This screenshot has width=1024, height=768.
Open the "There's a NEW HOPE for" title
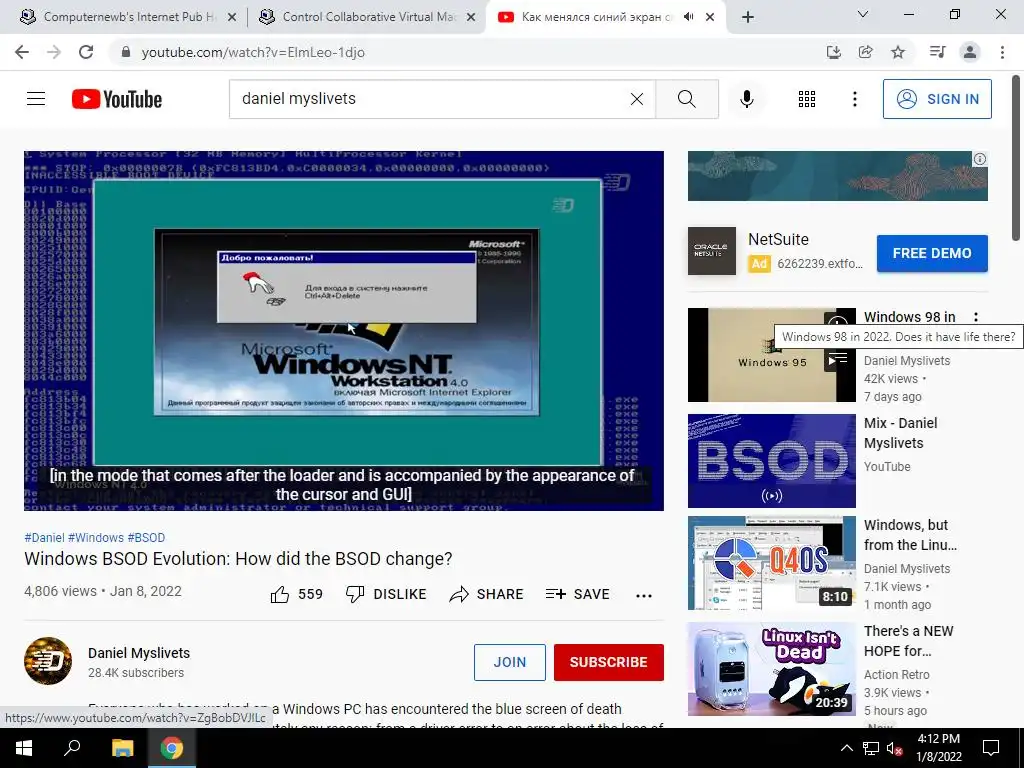tap(908, 641)
